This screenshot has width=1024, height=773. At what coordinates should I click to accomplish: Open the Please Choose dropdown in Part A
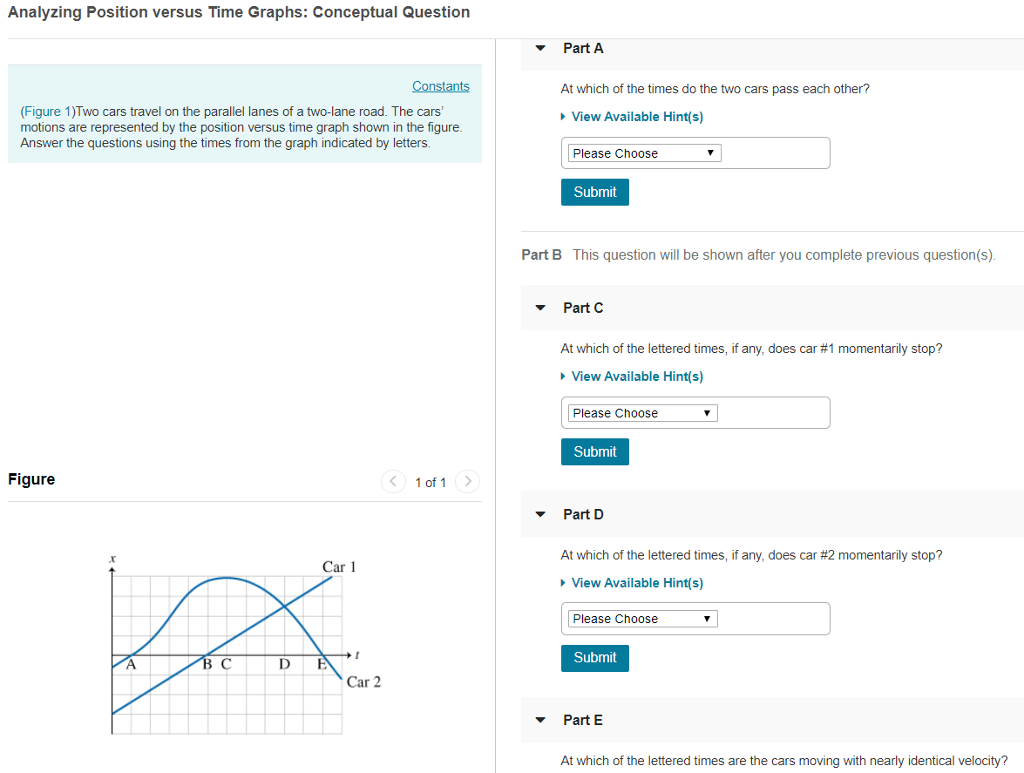coord(643,152)
